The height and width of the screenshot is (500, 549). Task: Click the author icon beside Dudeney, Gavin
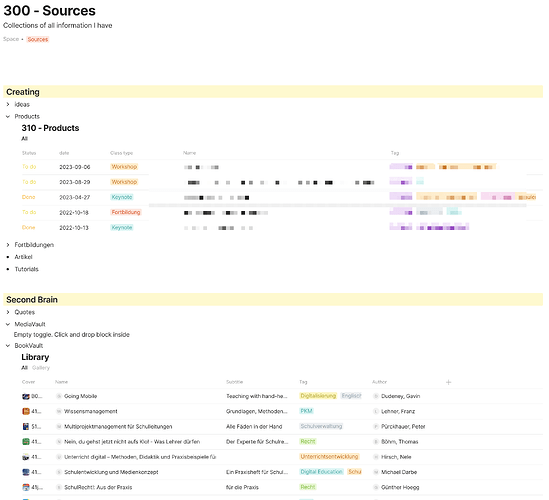click(x=376, y=396)
